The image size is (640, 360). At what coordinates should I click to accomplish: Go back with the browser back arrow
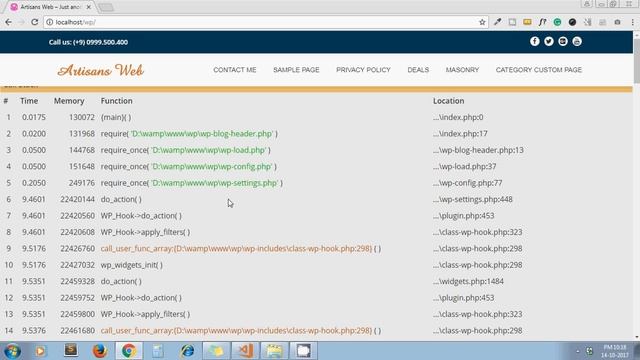pos(8,22)
